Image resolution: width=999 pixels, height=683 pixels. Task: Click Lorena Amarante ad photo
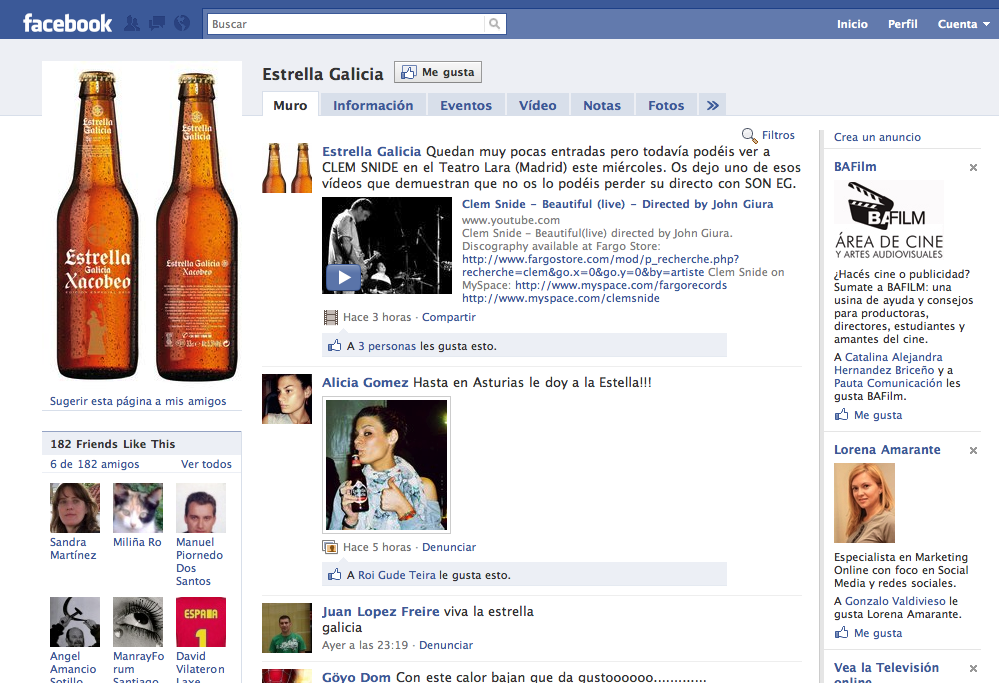pos(865,503)
